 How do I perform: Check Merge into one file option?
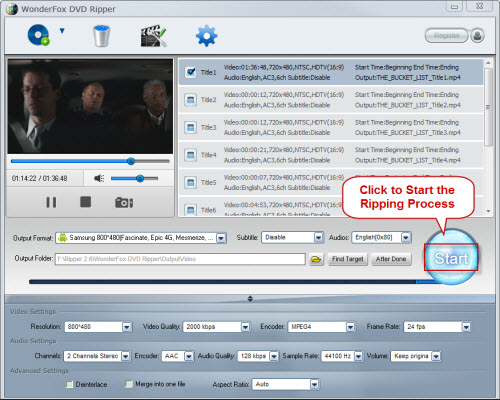[x=128, y=384]
